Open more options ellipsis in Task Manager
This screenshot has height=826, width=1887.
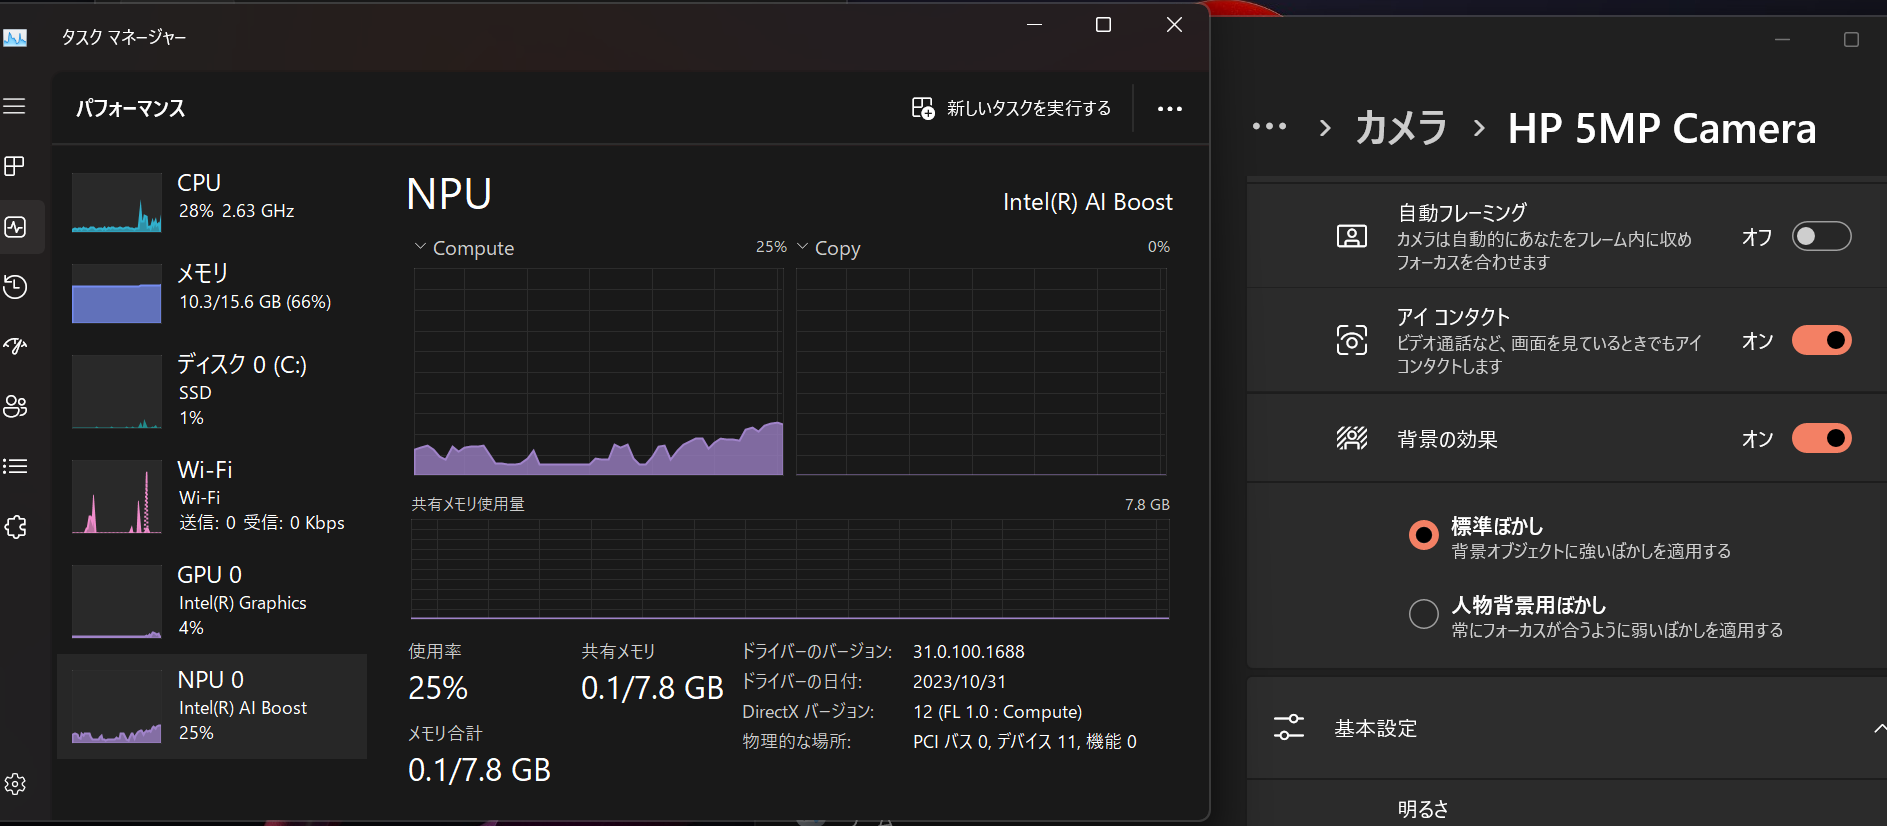point(1169,109)
